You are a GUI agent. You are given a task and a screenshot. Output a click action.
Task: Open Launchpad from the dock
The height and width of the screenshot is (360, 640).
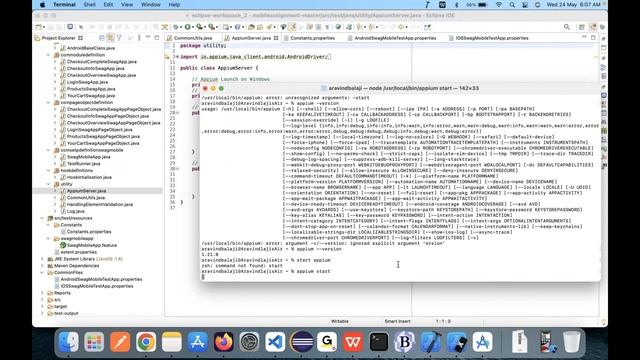coord(94,342)
